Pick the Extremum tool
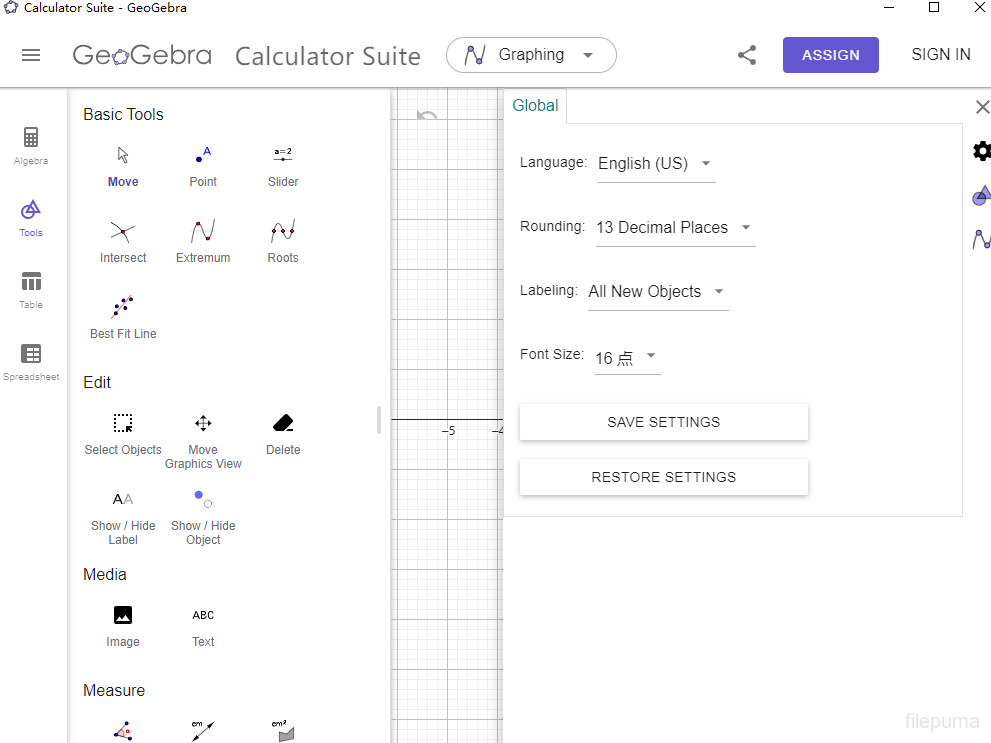The image size is (991, 743). click(x=203, y=241)
